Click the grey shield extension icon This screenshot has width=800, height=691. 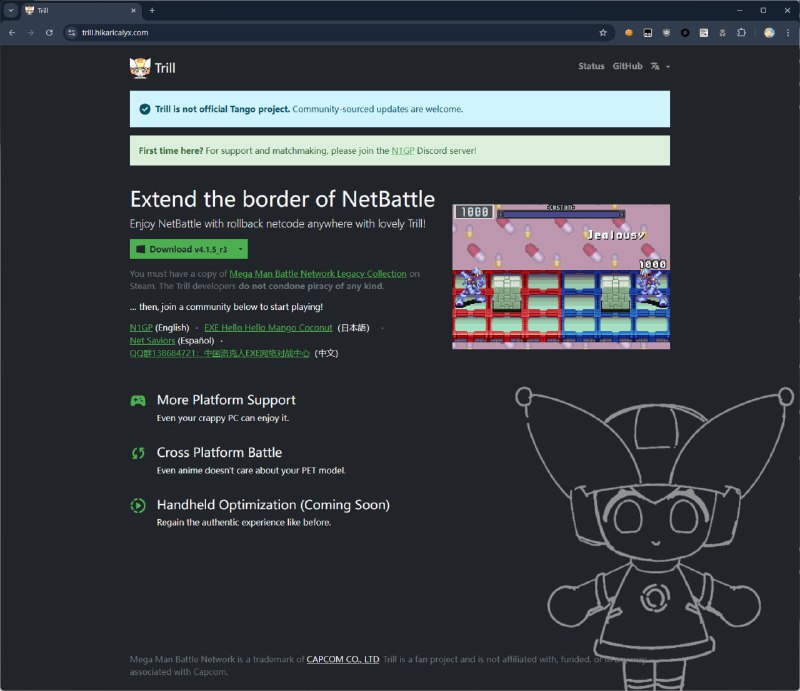(666, 33)
